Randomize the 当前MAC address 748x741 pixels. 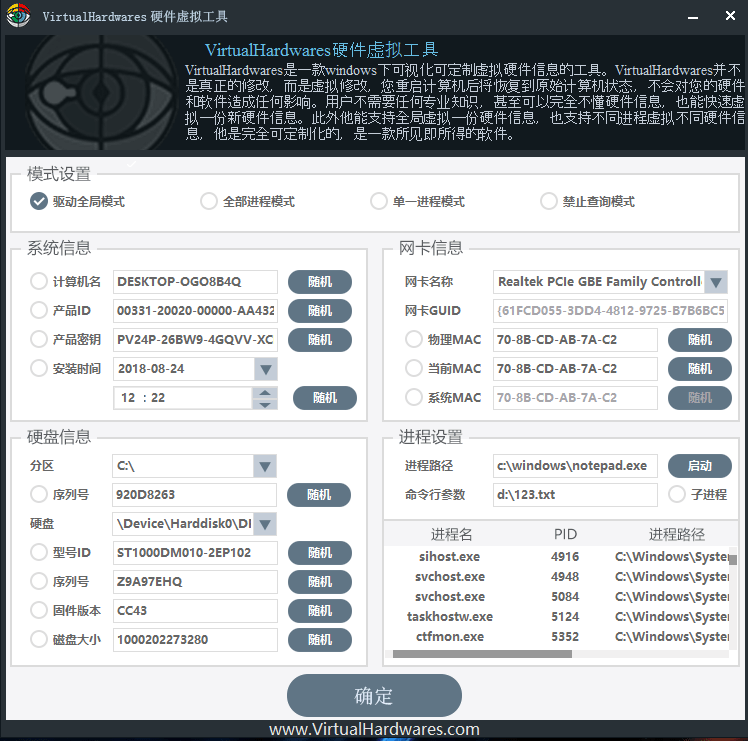[700, 369]
